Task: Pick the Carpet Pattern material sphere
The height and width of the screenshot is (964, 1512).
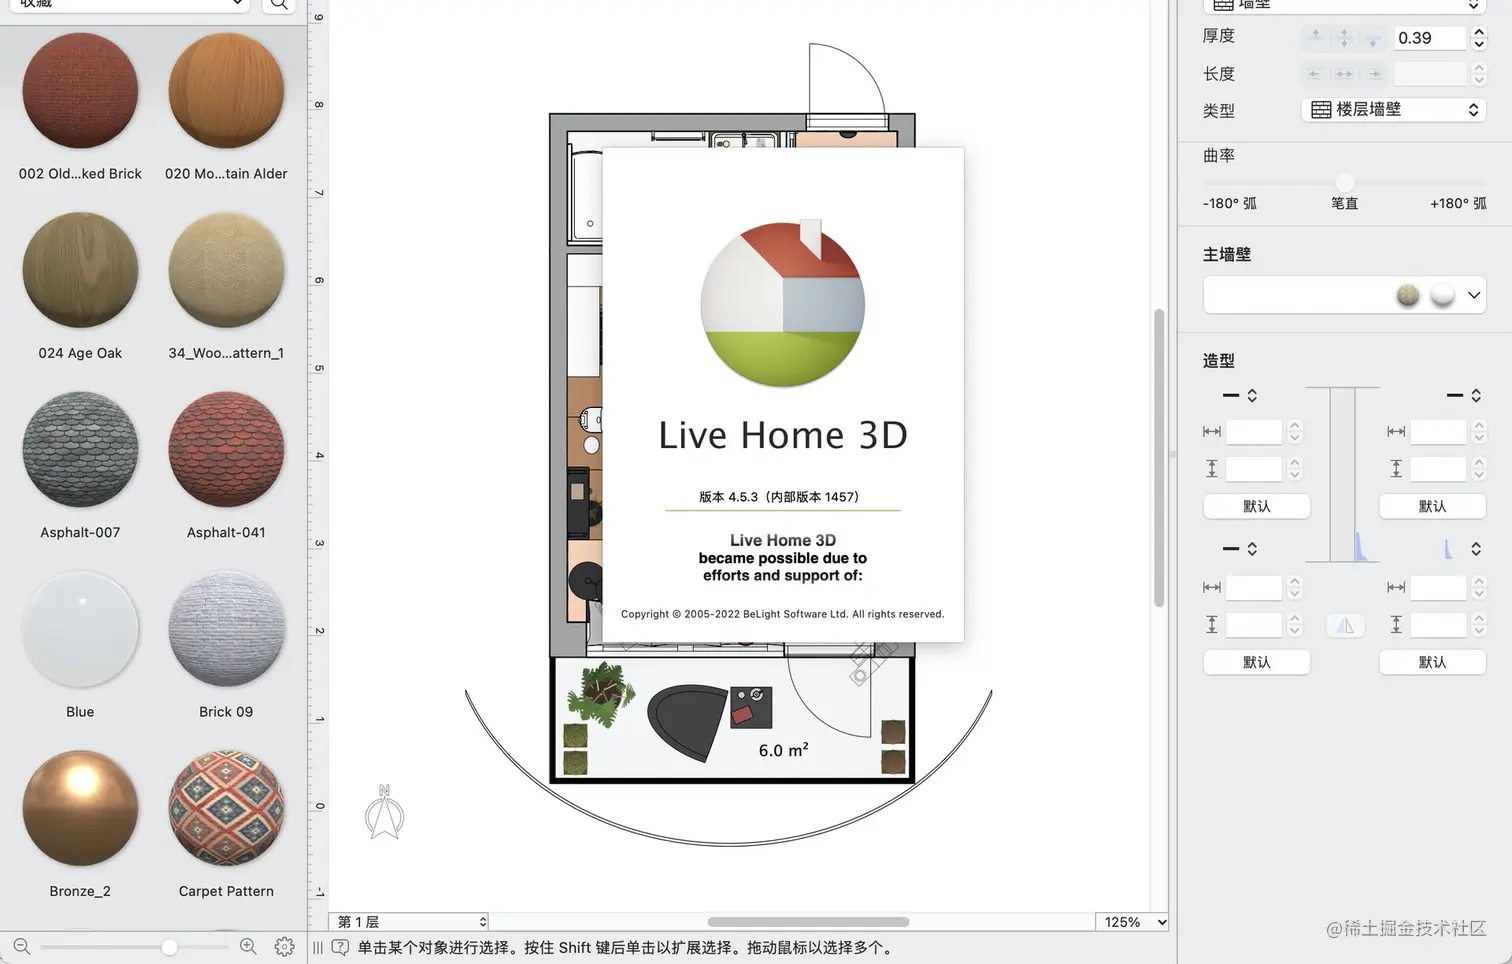Action: (226, 808)
